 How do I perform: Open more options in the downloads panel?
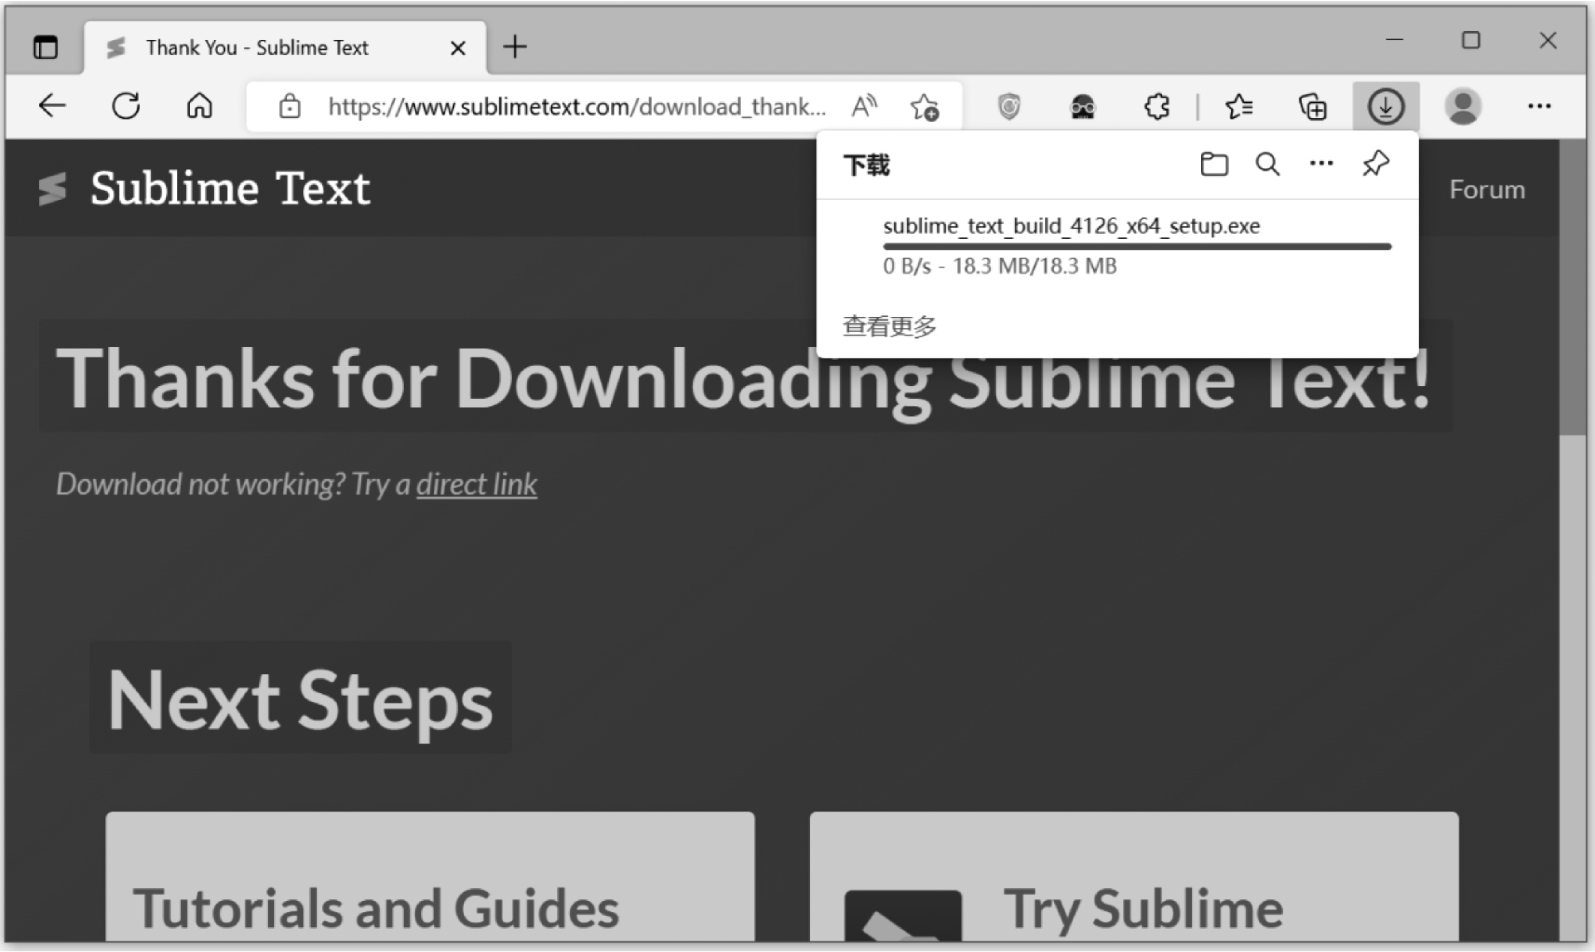pos(1321,164)
